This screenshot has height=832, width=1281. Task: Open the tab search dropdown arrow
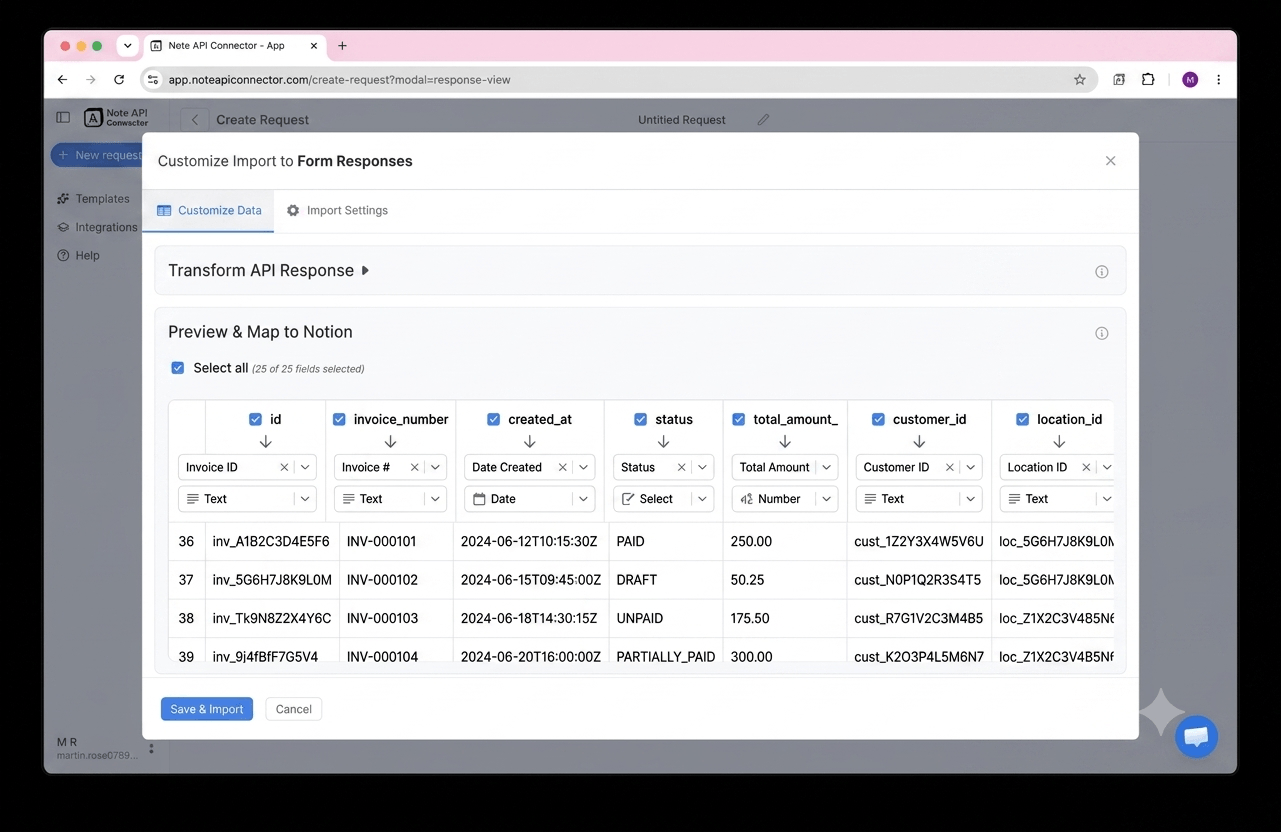click(127, 46)
